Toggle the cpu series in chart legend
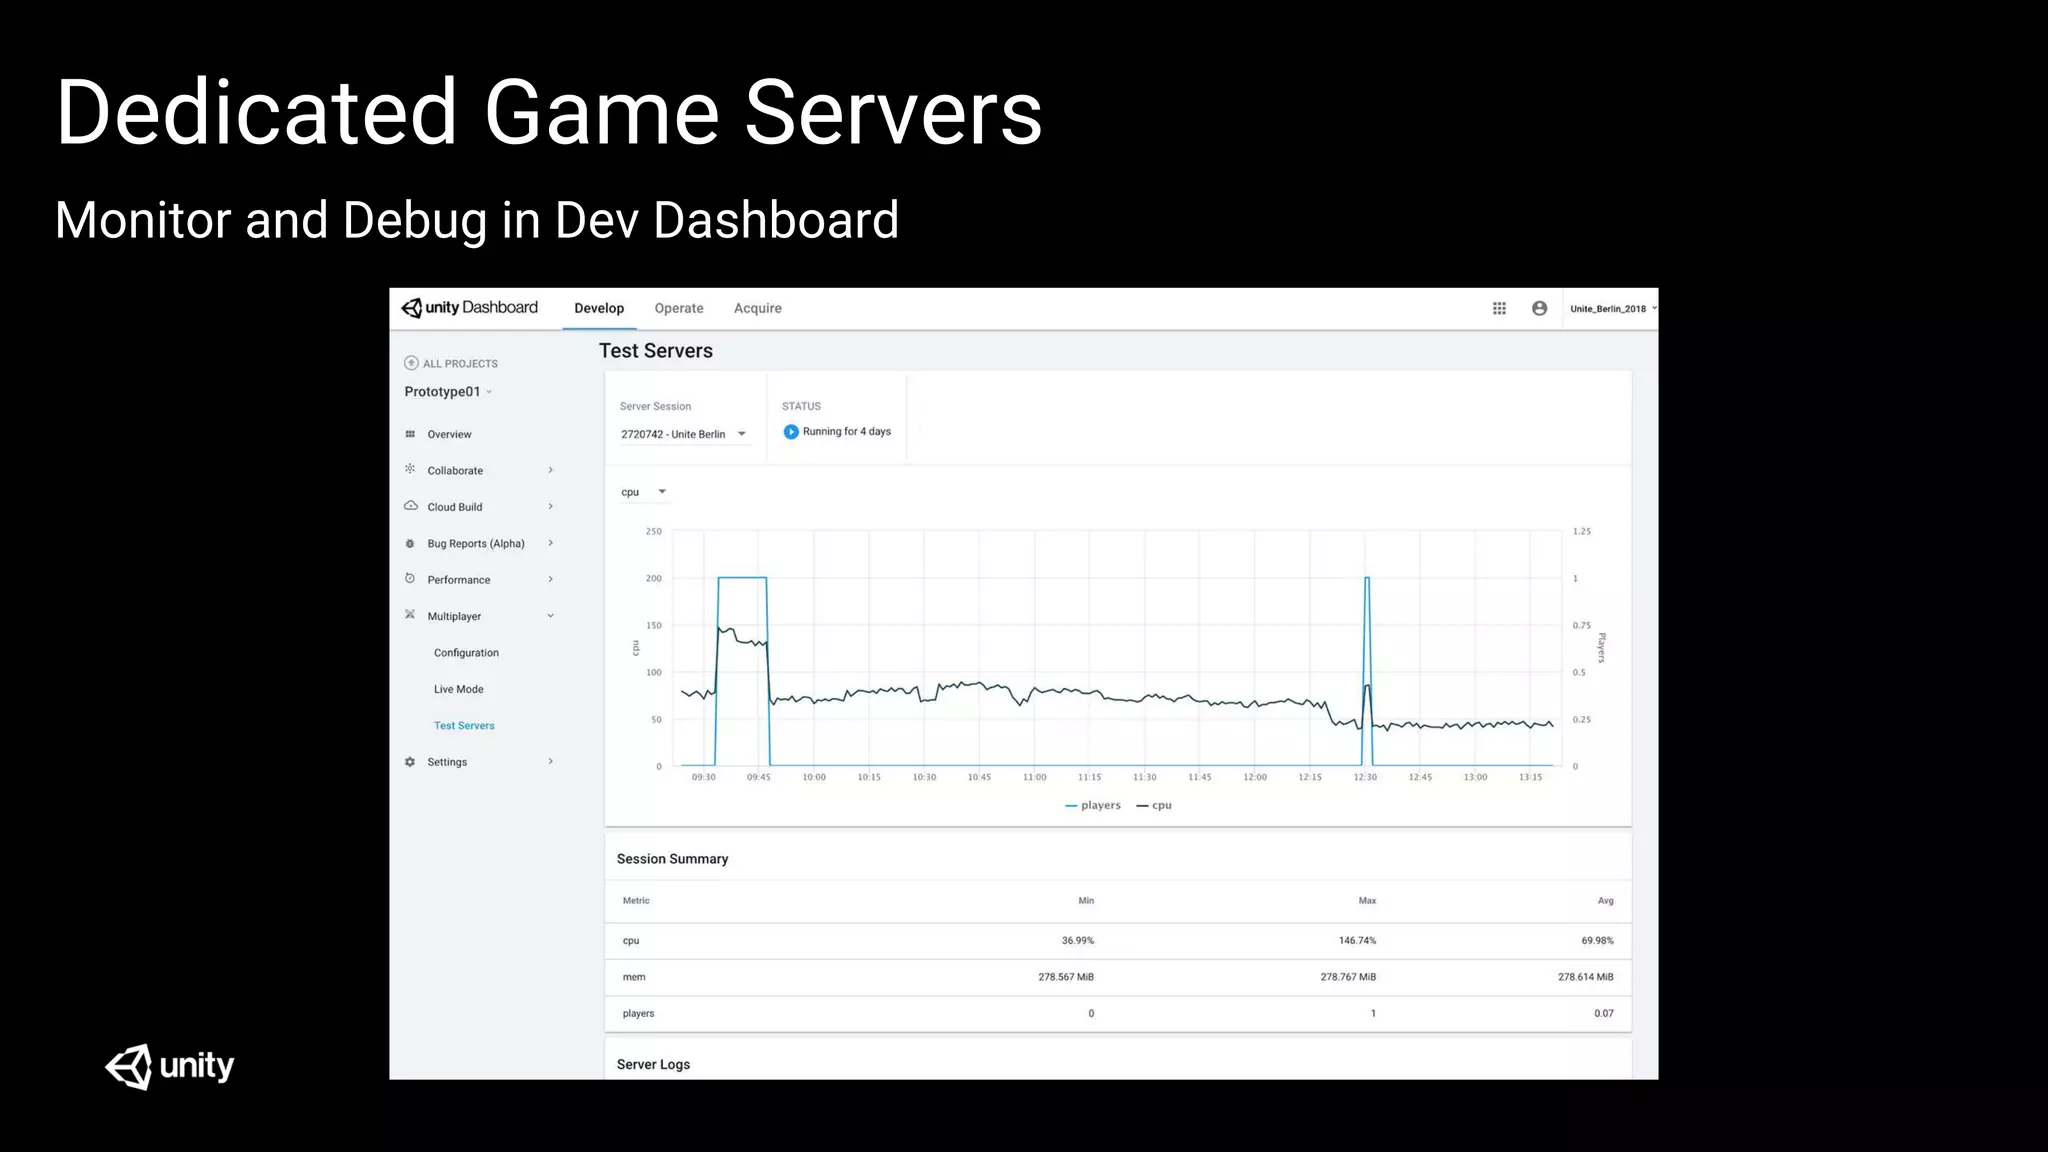 tap(1154, 805)
